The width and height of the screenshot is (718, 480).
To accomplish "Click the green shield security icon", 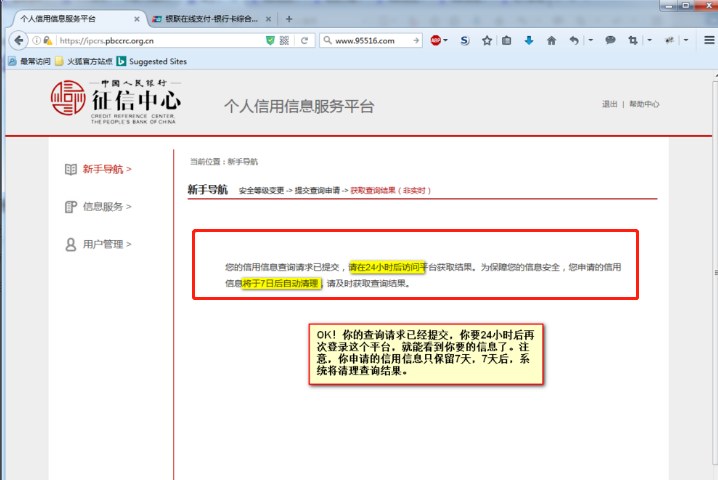I will click(269, 41).
